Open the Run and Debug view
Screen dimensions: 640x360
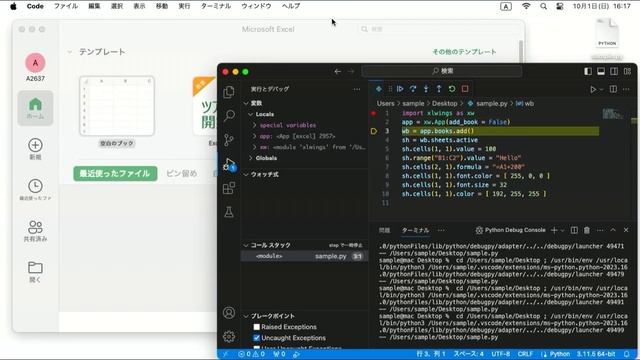229,164
